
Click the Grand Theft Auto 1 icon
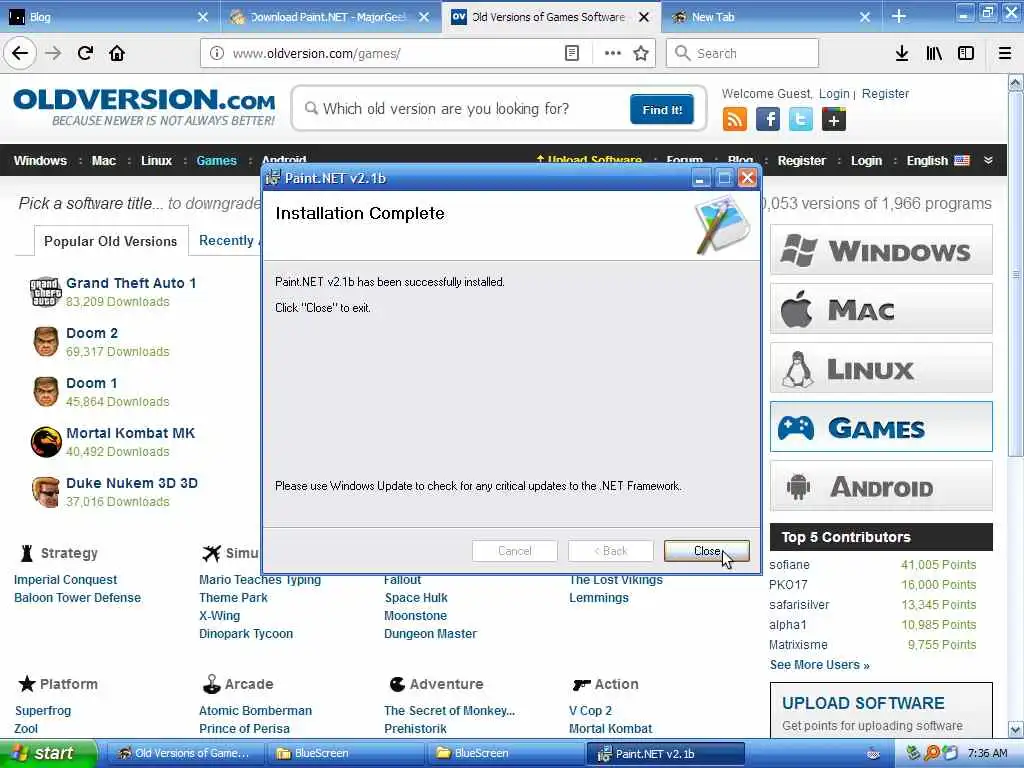click(x=46, y=291)
